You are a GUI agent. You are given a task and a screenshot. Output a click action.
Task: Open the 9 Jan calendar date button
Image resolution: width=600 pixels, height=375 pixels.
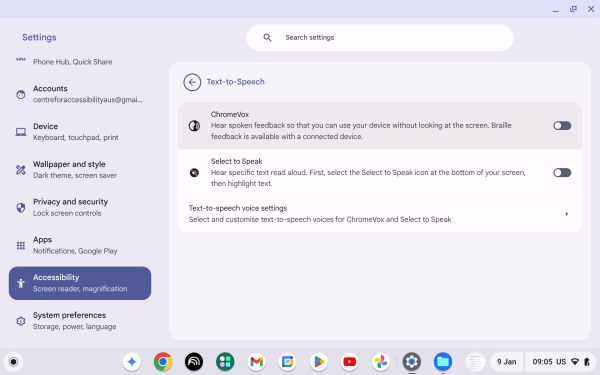(x=506, y=362)
